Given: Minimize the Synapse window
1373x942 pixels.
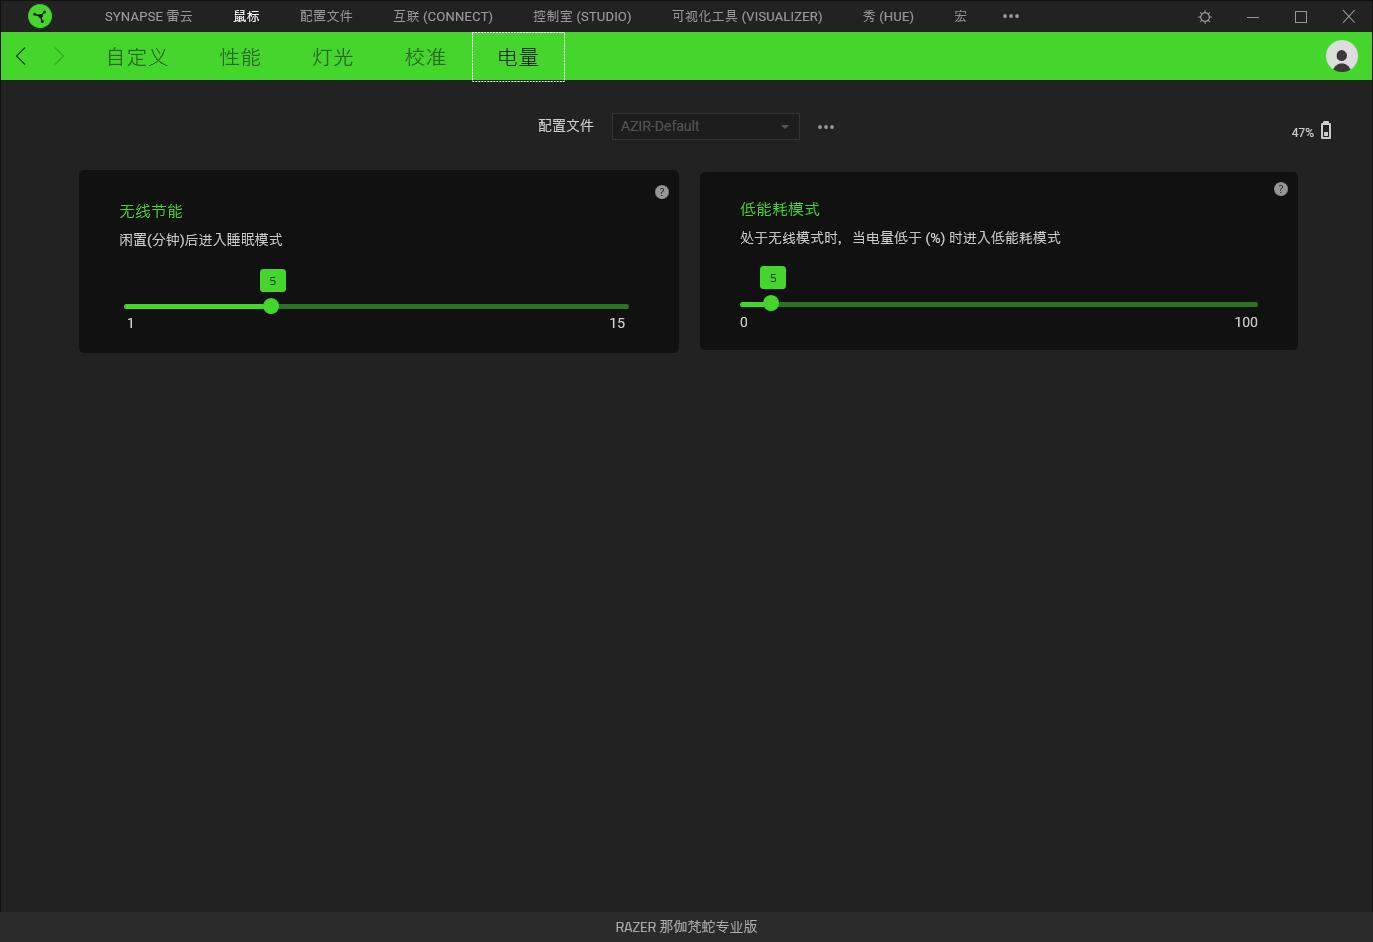Looking at the screenshot, I should tap(1253, 17).
